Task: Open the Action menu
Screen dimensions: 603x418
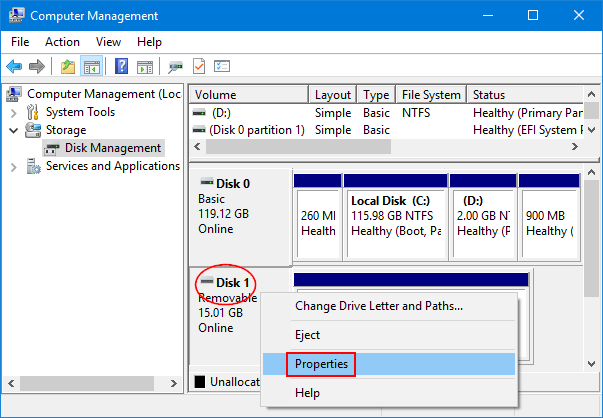Action: coord(62,42)
